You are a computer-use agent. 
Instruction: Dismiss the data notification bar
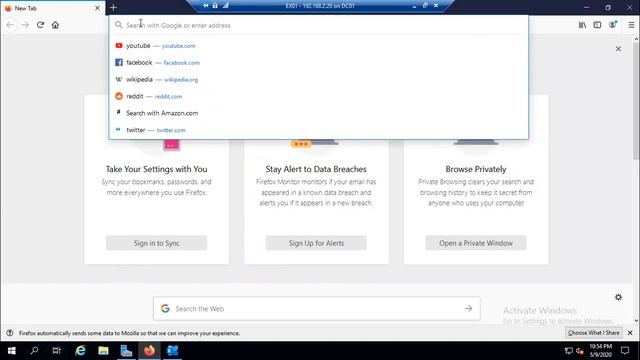[x=630, y=333]
